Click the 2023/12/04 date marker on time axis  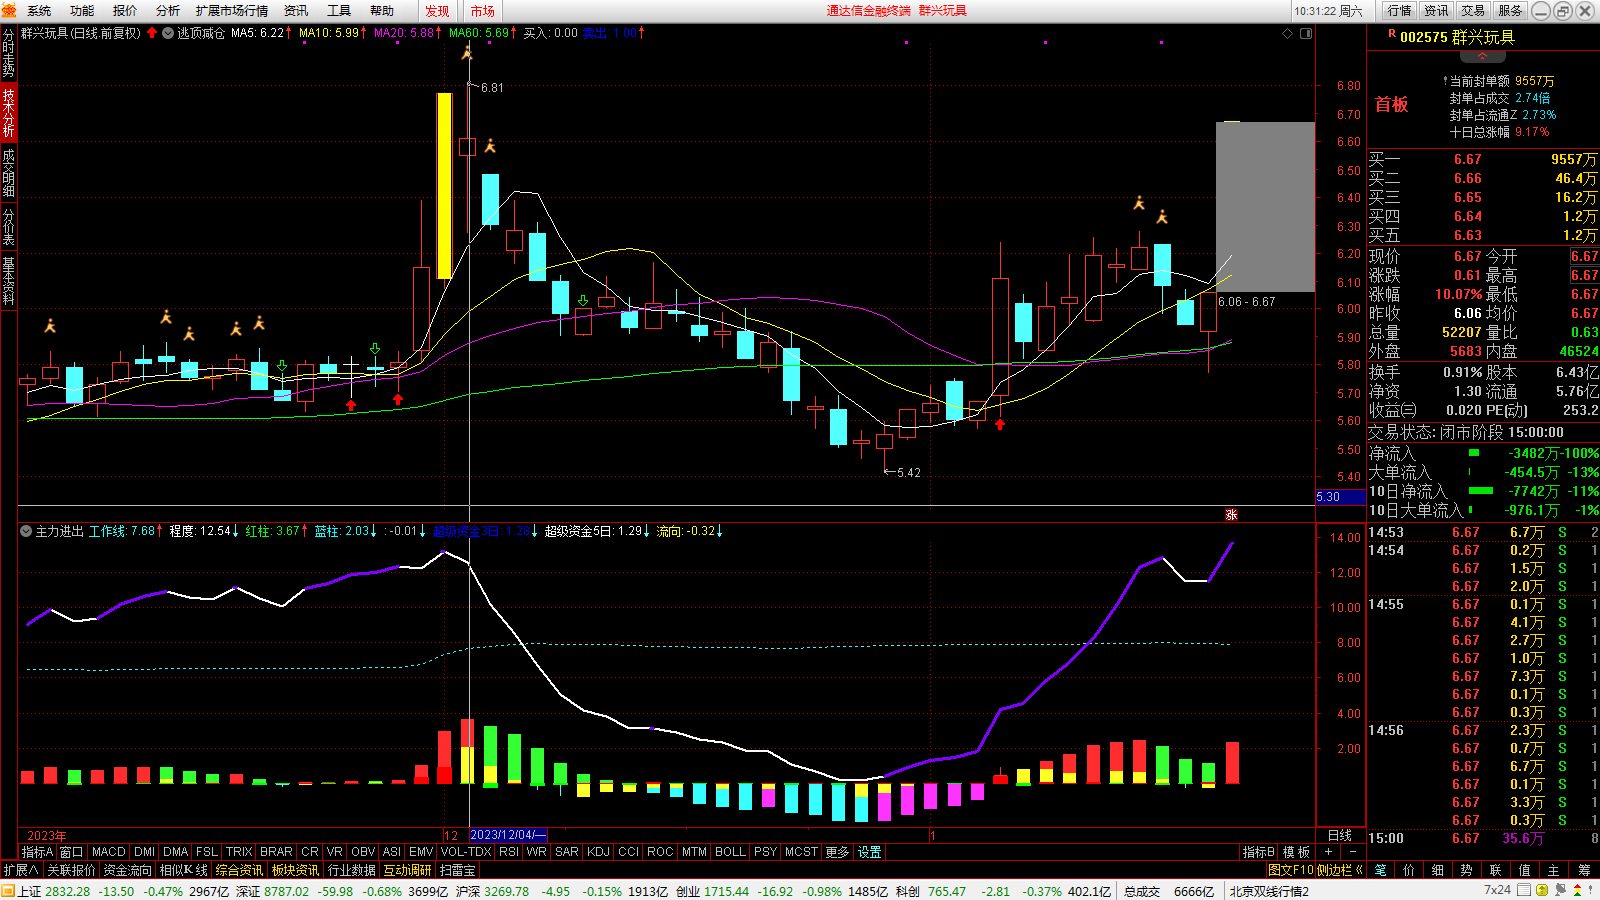pyautogui.click(x=508, y=835)
